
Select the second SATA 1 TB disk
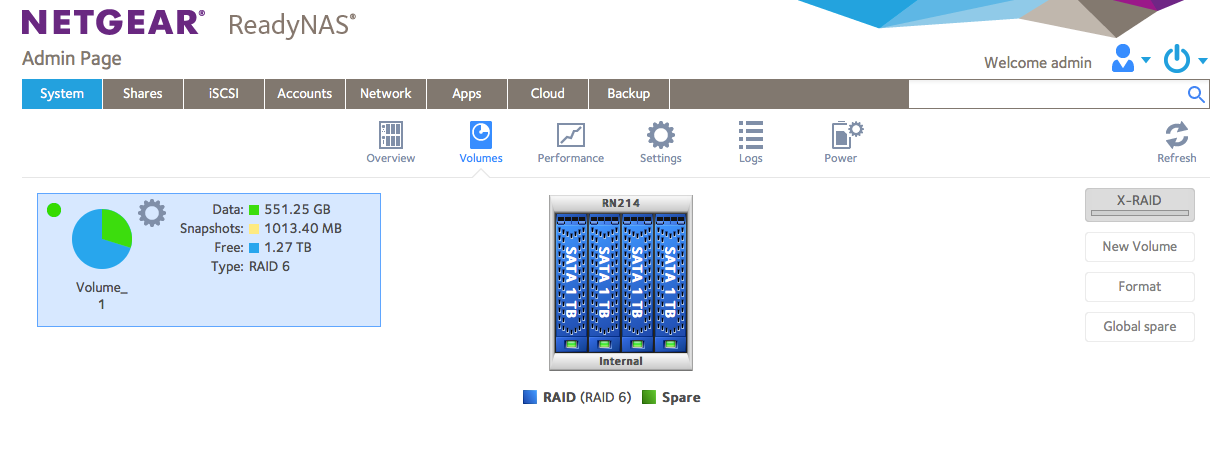[604, 283]
